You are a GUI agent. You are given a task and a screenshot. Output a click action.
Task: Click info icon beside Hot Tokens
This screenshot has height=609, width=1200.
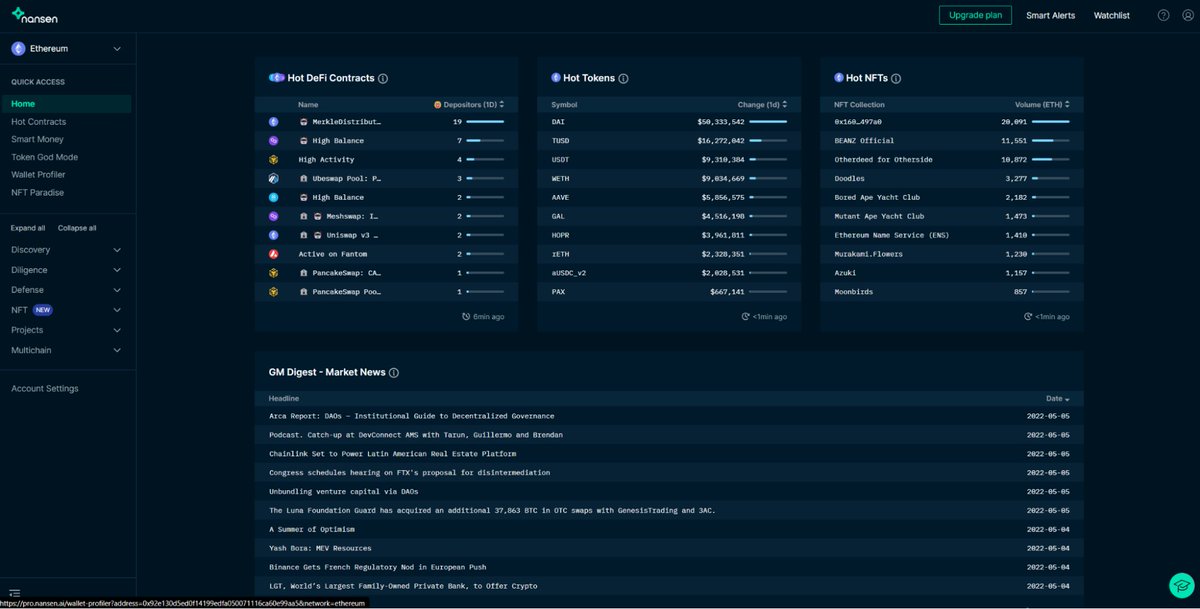point(624,78)
